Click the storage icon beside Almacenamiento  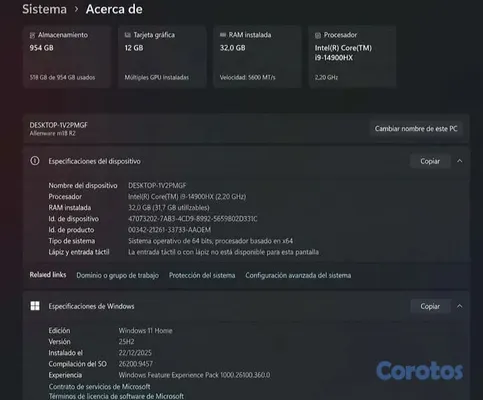click(x=32, y=35)
